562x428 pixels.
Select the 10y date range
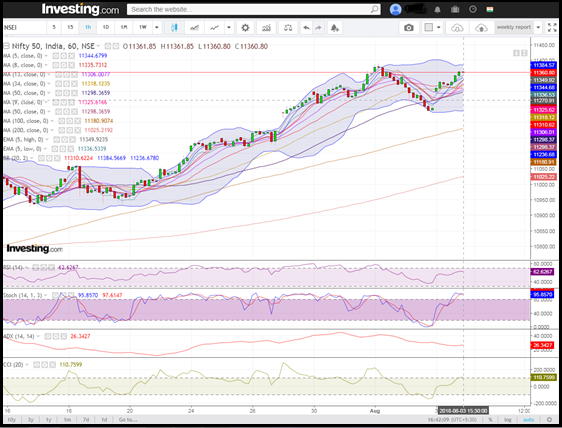pyautogui.click(x=11, y=420)
